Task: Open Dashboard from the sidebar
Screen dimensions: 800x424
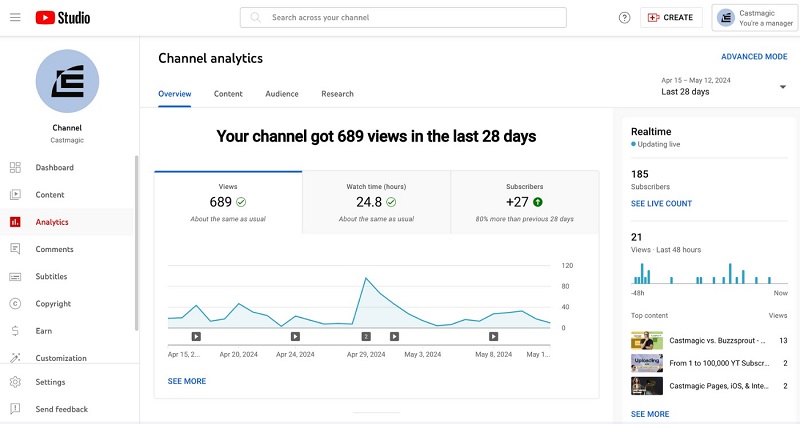Action: click(67, 167)
